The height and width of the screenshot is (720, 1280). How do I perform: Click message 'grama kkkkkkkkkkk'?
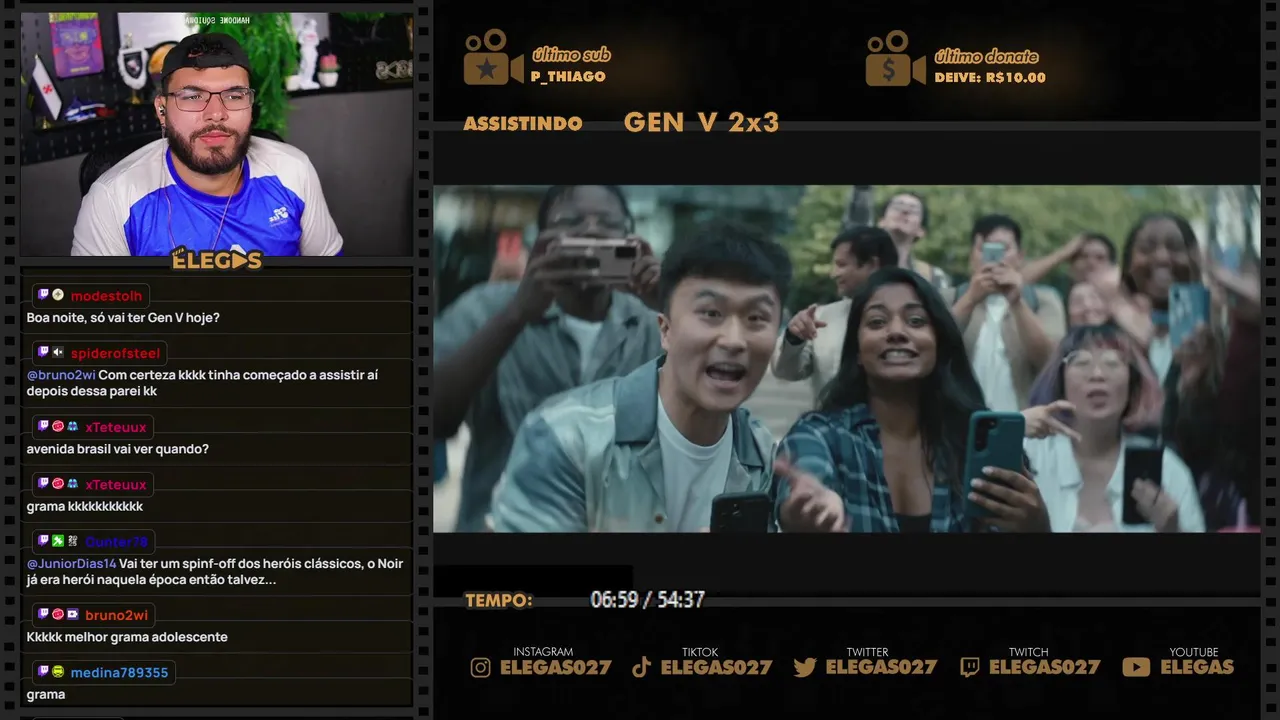click(85, 507)
